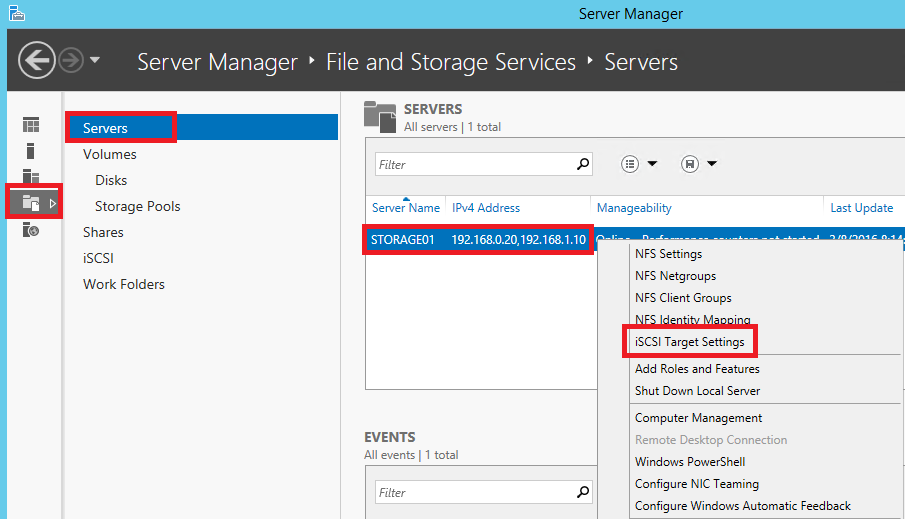Open the saved queries icon
905x519 pixels.
tap(690, 164)
